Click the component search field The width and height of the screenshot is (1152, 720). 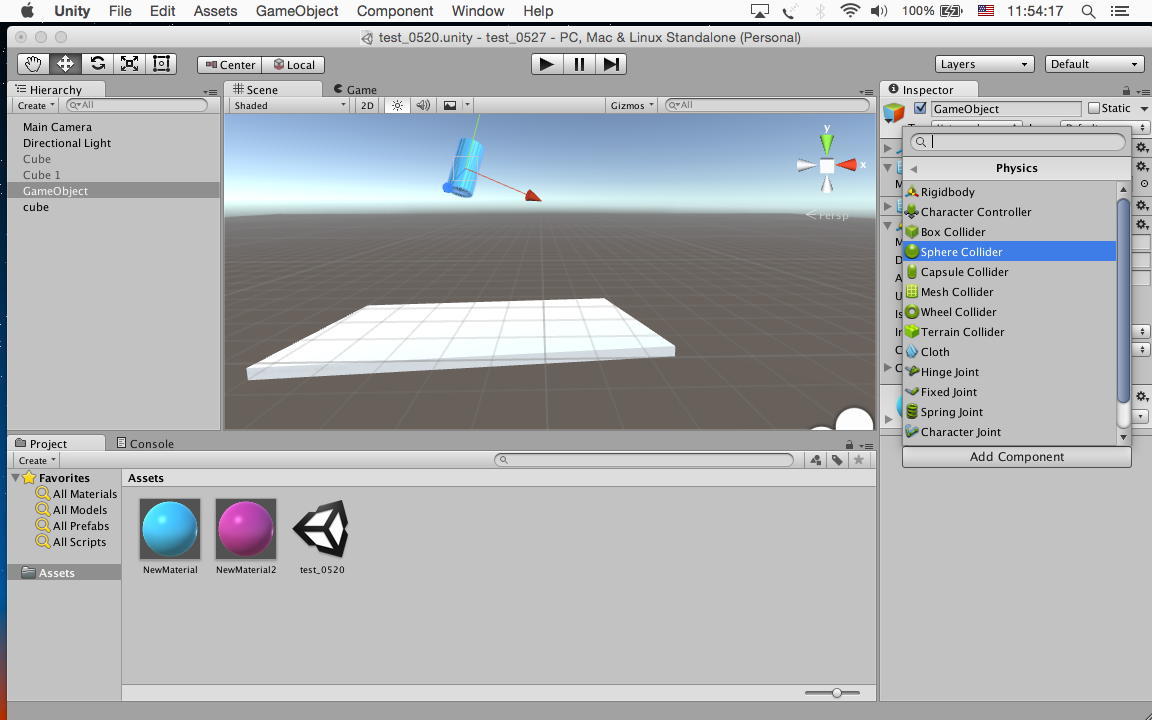[x=1018, y=142]
